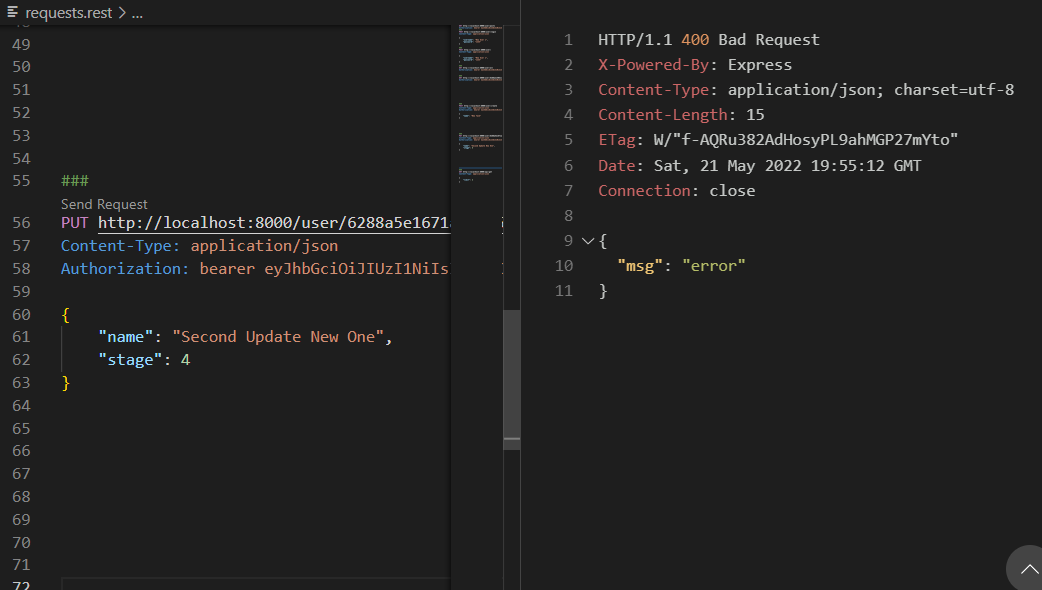Viewport: 1042px width, 590px height.
Task: Click the opening brace on line 60
Action: click(65, 315)
